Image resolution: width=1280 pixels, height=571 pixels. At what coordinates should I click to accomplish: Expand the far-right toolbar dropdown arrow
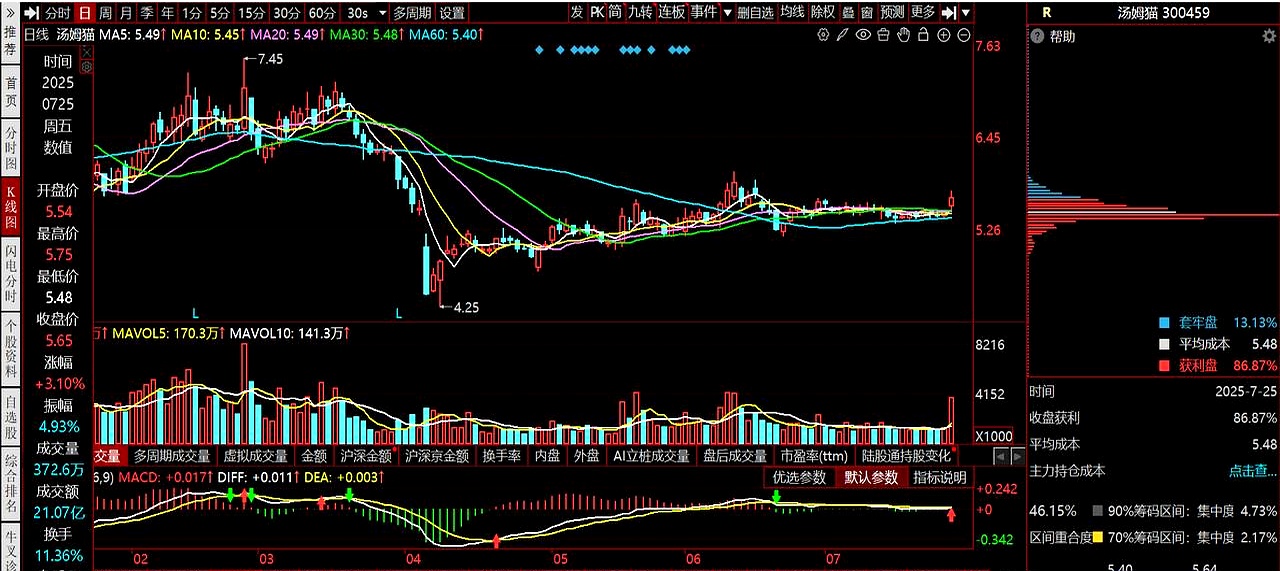965,13
